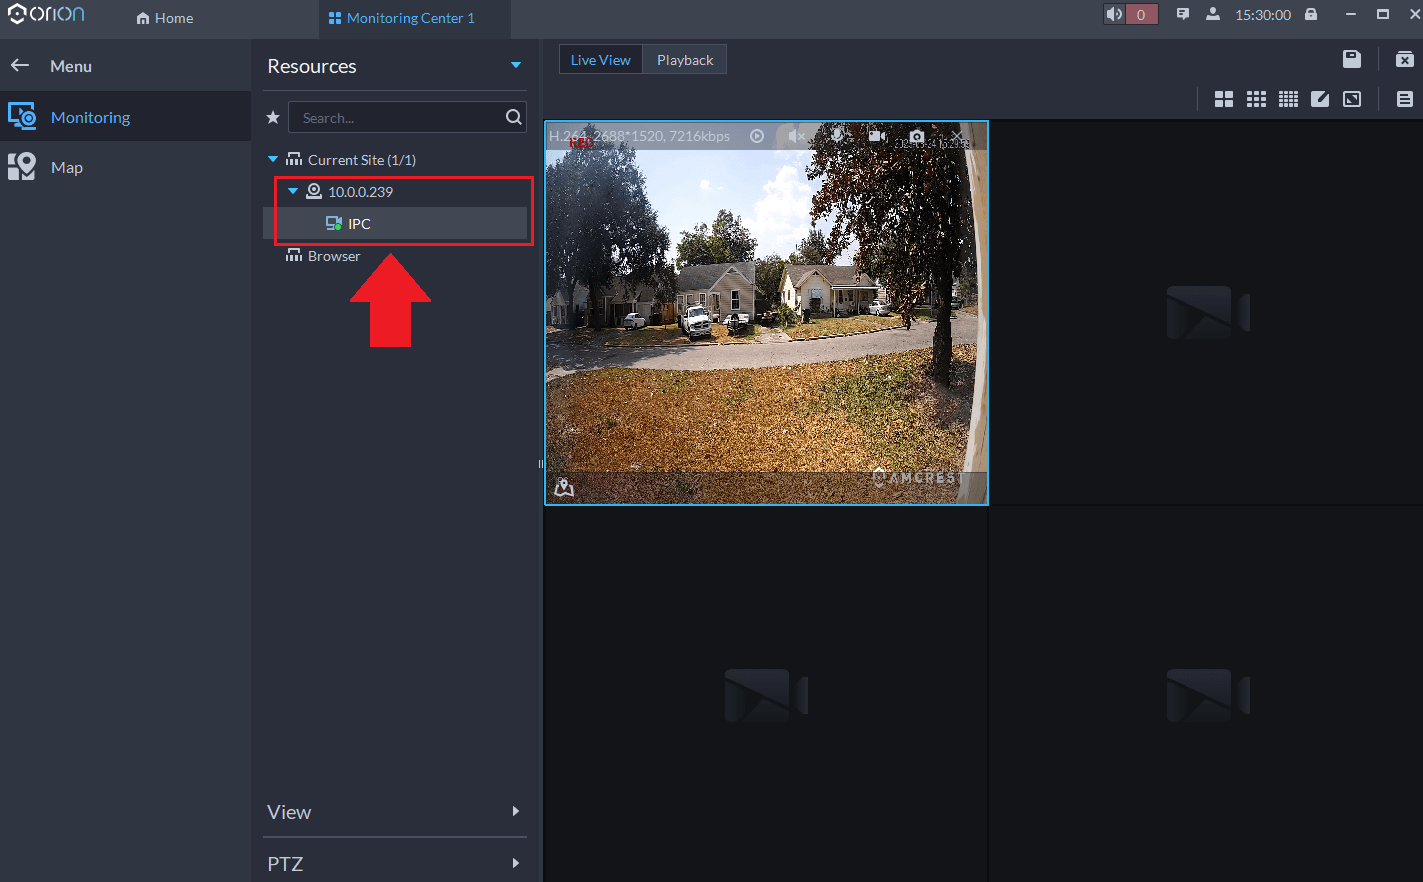Switch to 2x2 split layout
This screenshot has height=882, width=1423.
pos(1224,99)
